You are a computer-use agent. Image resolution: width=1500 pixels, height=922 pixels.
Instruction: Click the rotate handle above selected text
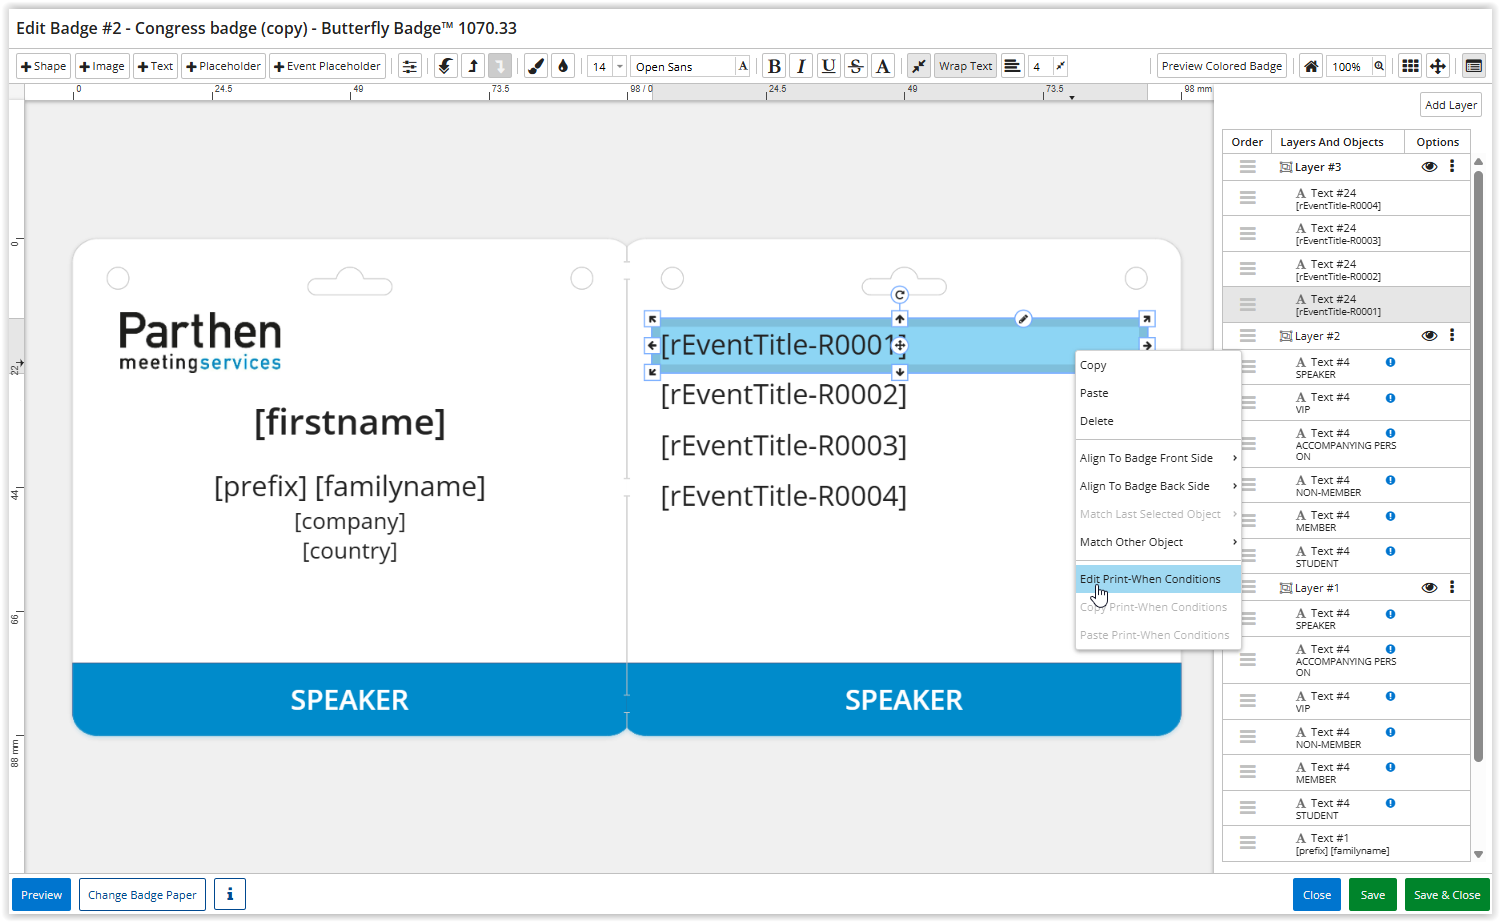click(900, 295)
